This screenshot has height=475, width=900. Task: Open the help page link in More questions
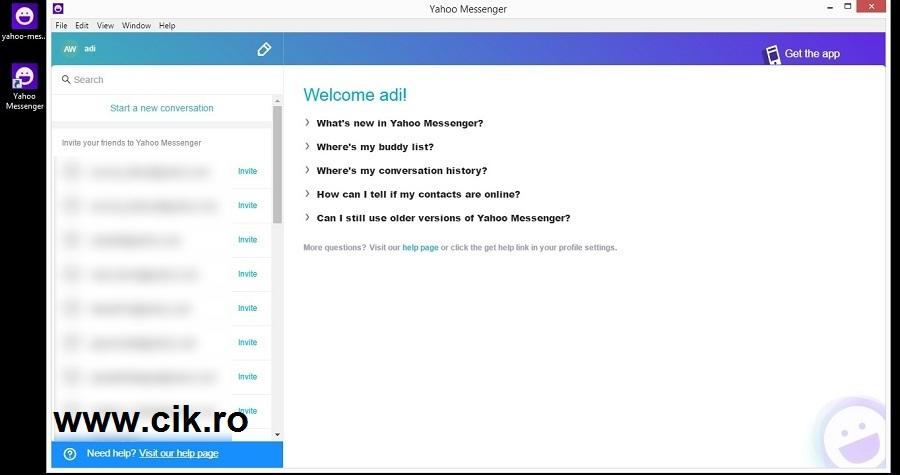tap(420, 248)
